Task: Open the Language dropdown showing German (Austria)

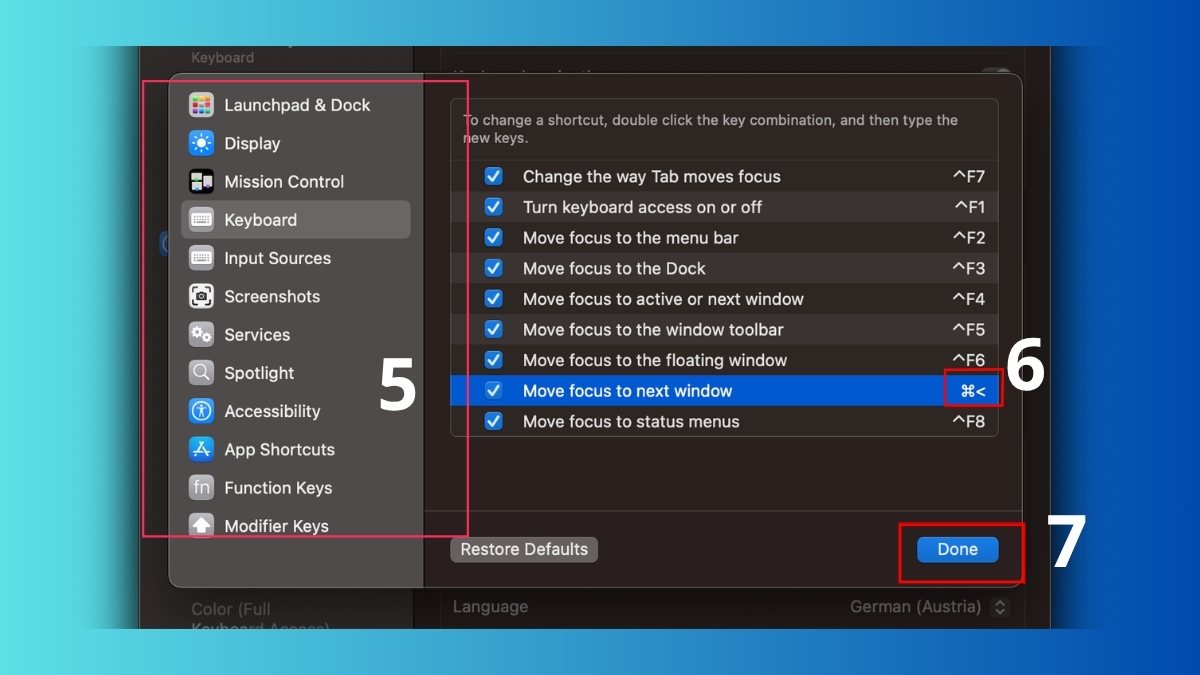Action: tap(929, 606)
